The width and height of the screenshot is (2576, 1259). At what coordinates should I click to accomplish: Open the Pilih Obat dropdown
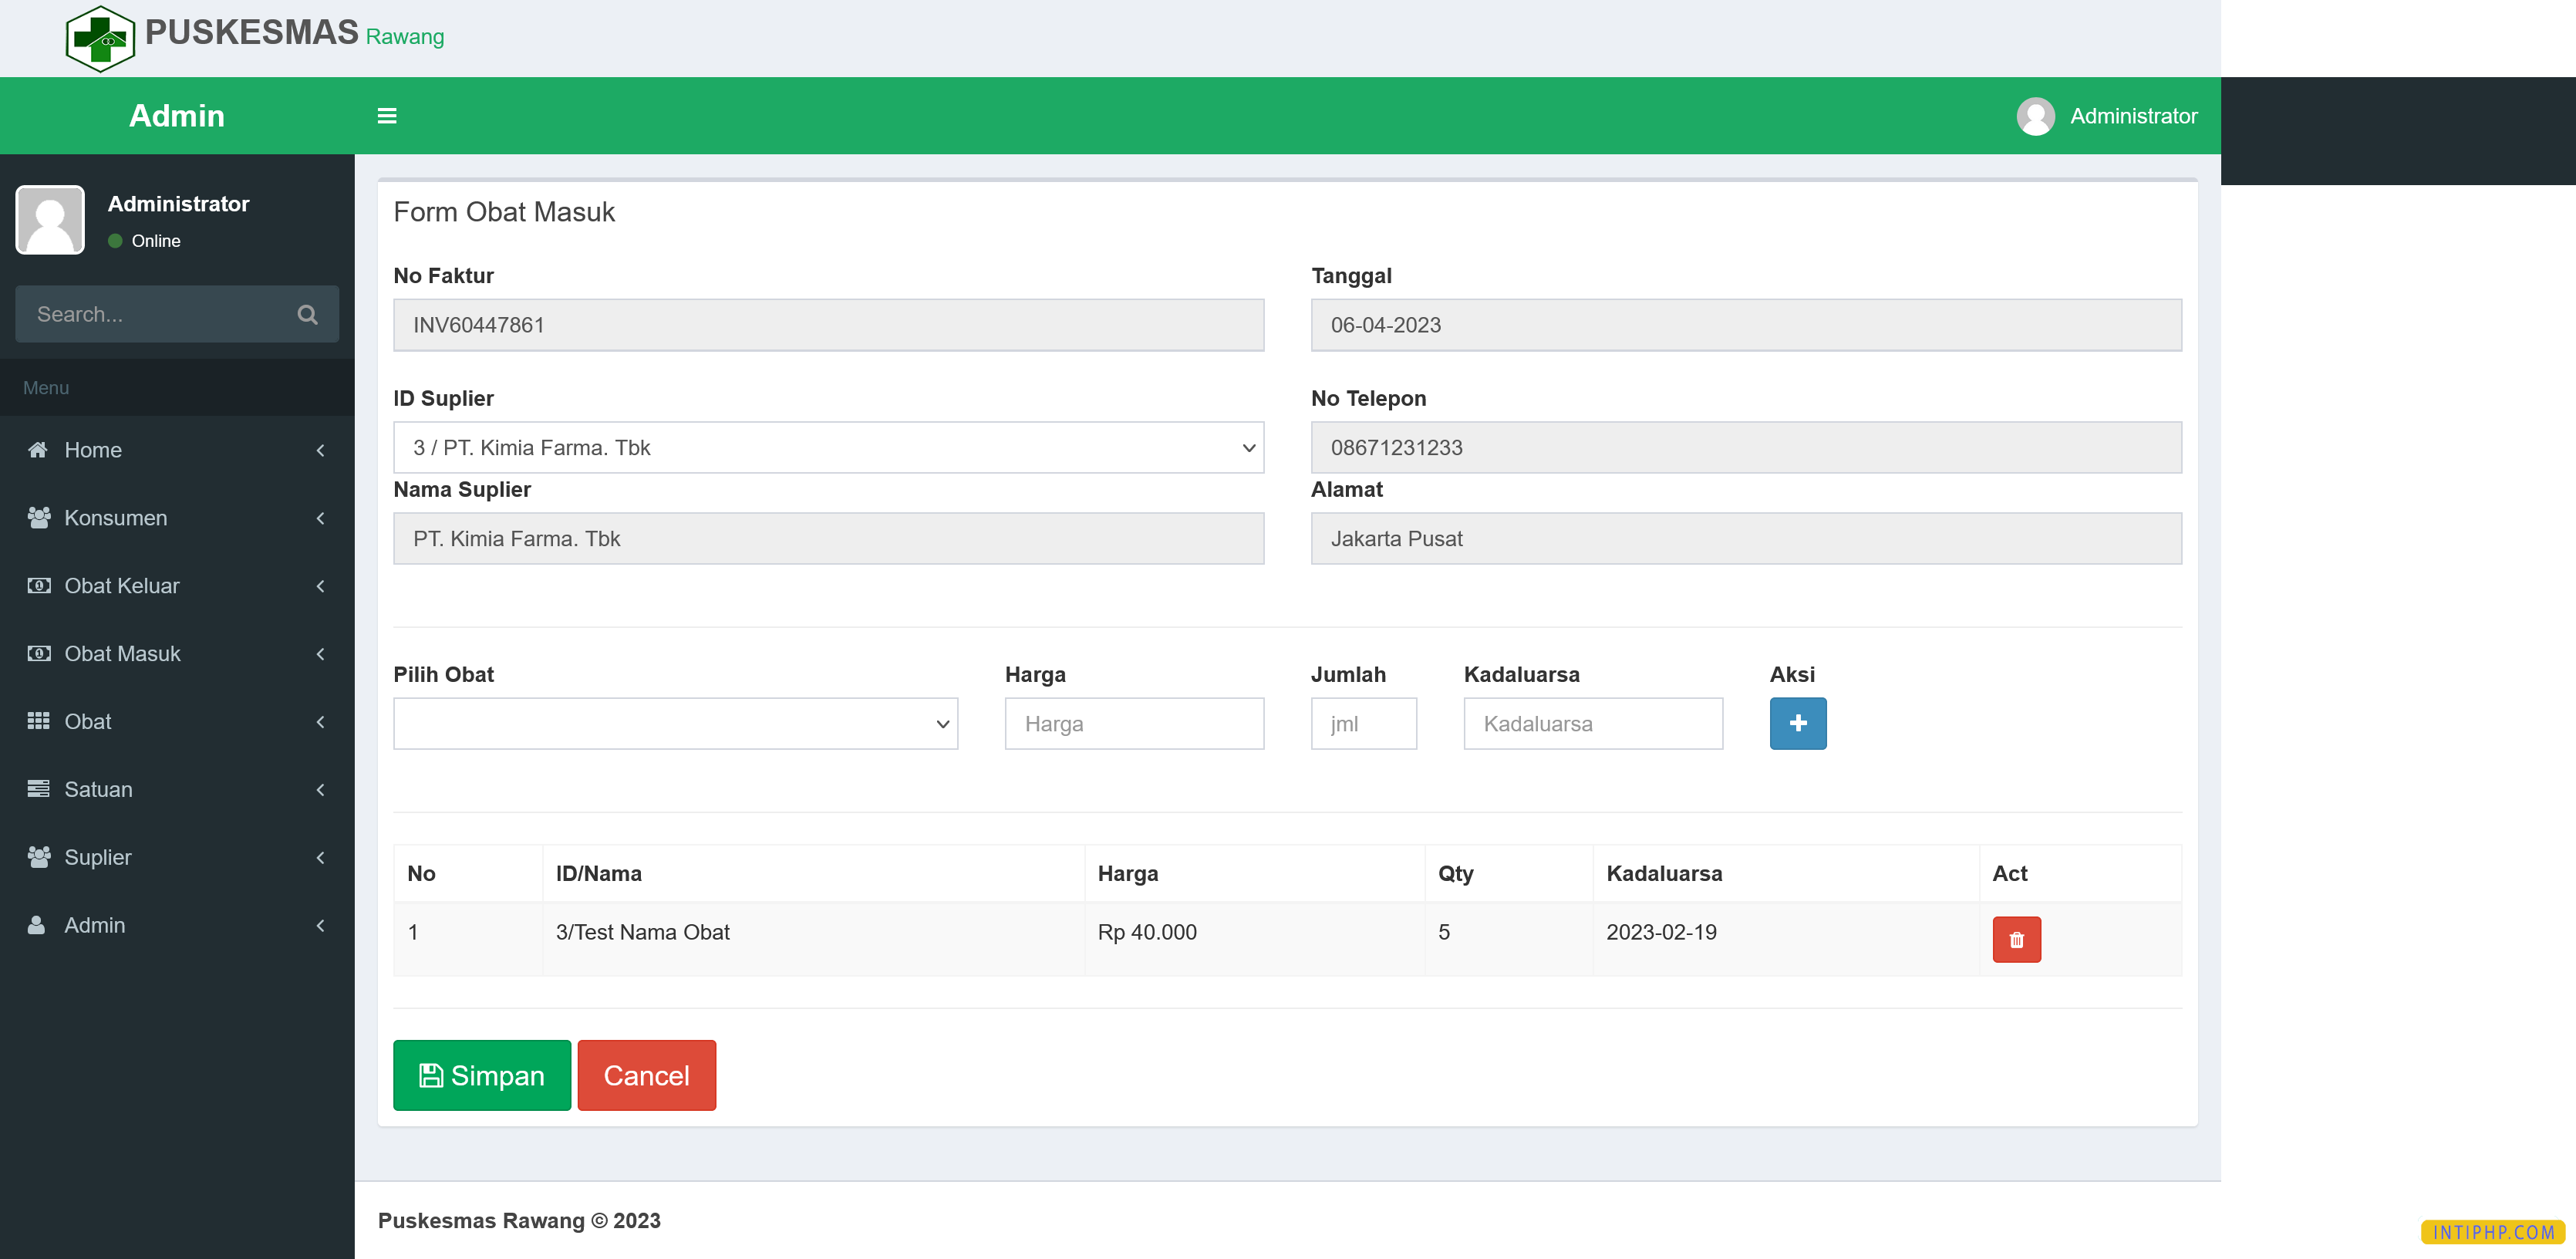675,723
